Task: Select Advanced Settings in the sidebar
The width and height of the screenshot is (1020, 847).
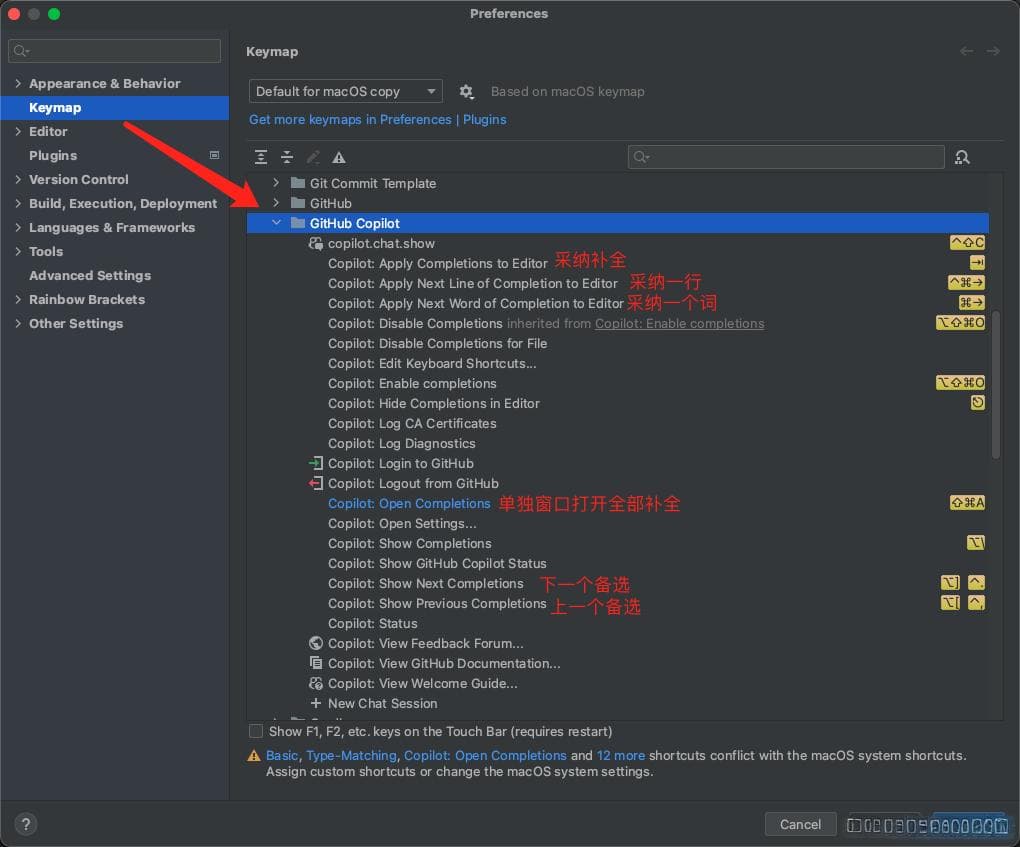Action: click(114, 275)
